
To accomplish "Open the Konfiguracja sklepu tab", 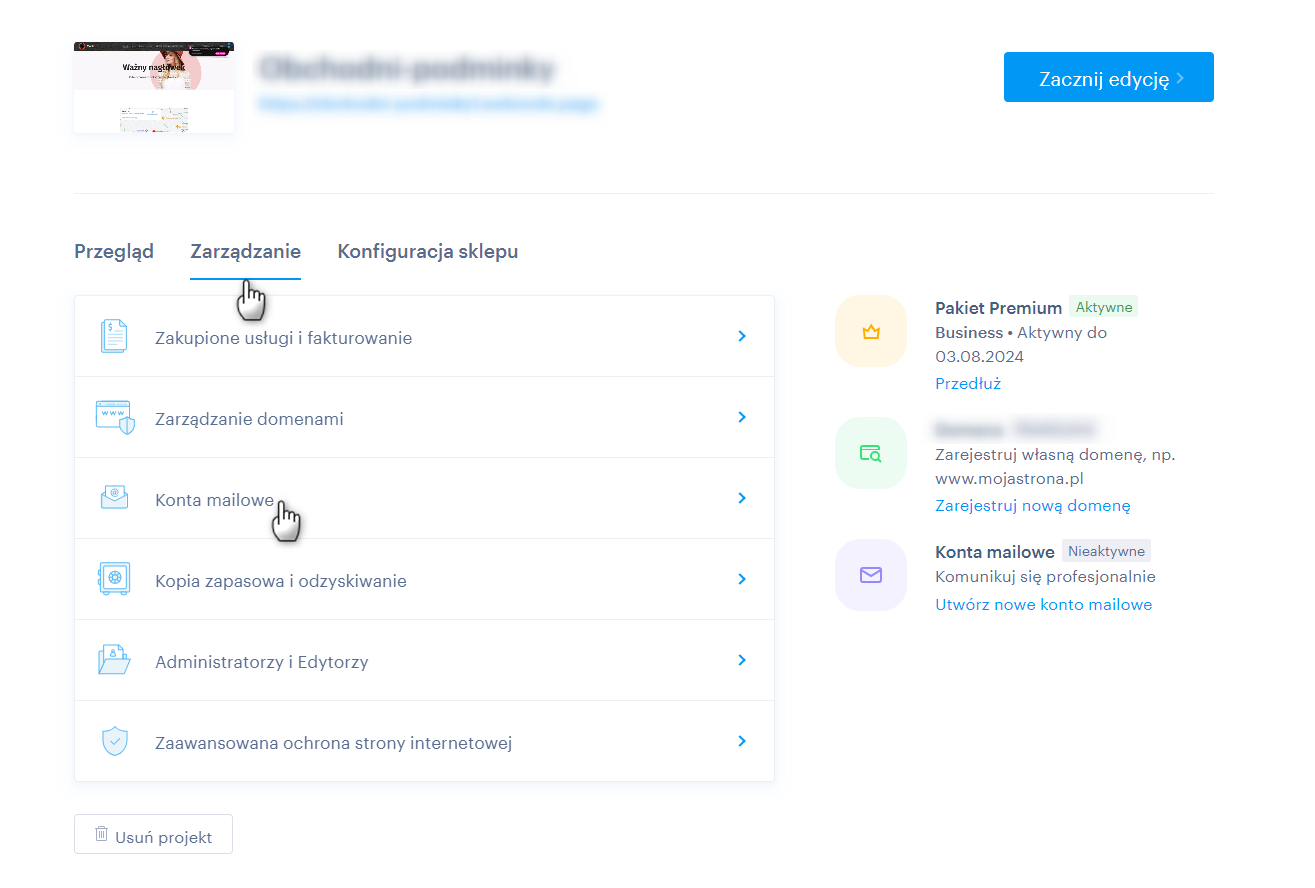I will pos(428,252).
